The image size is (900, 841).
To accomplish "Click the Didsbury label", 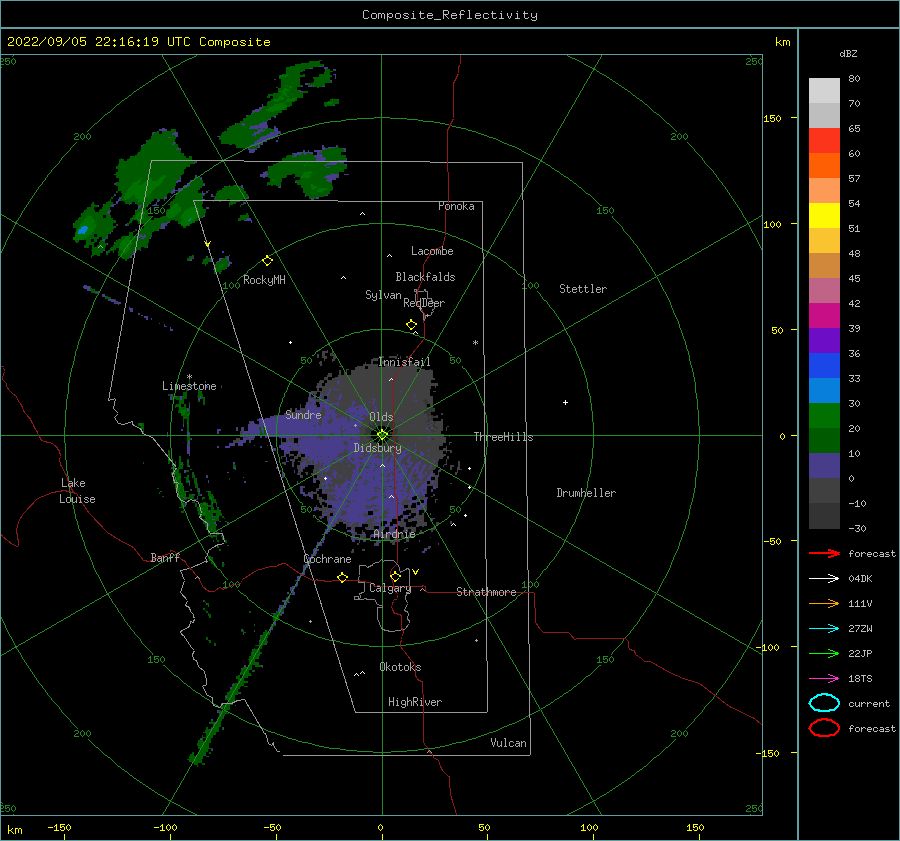I will pos(378,448).
